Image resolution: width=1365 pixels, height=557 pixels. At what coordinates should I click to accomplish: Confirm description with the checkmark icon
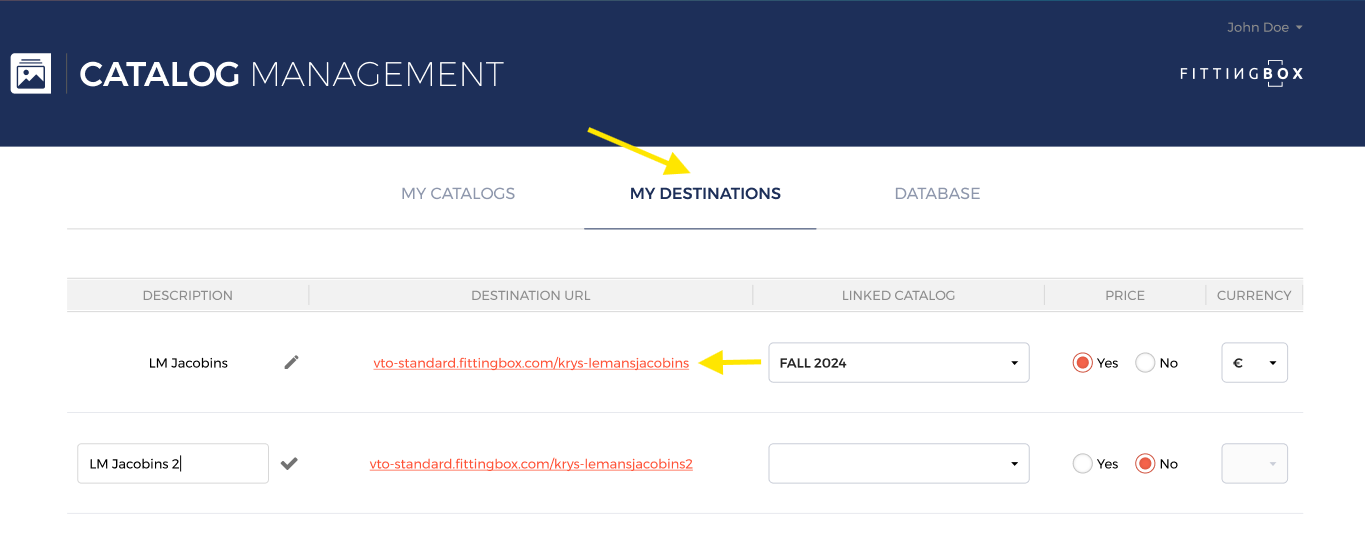289,464
